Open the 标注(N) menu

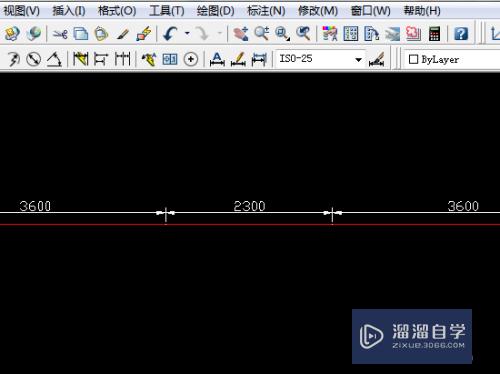click(x=266, y=11)
